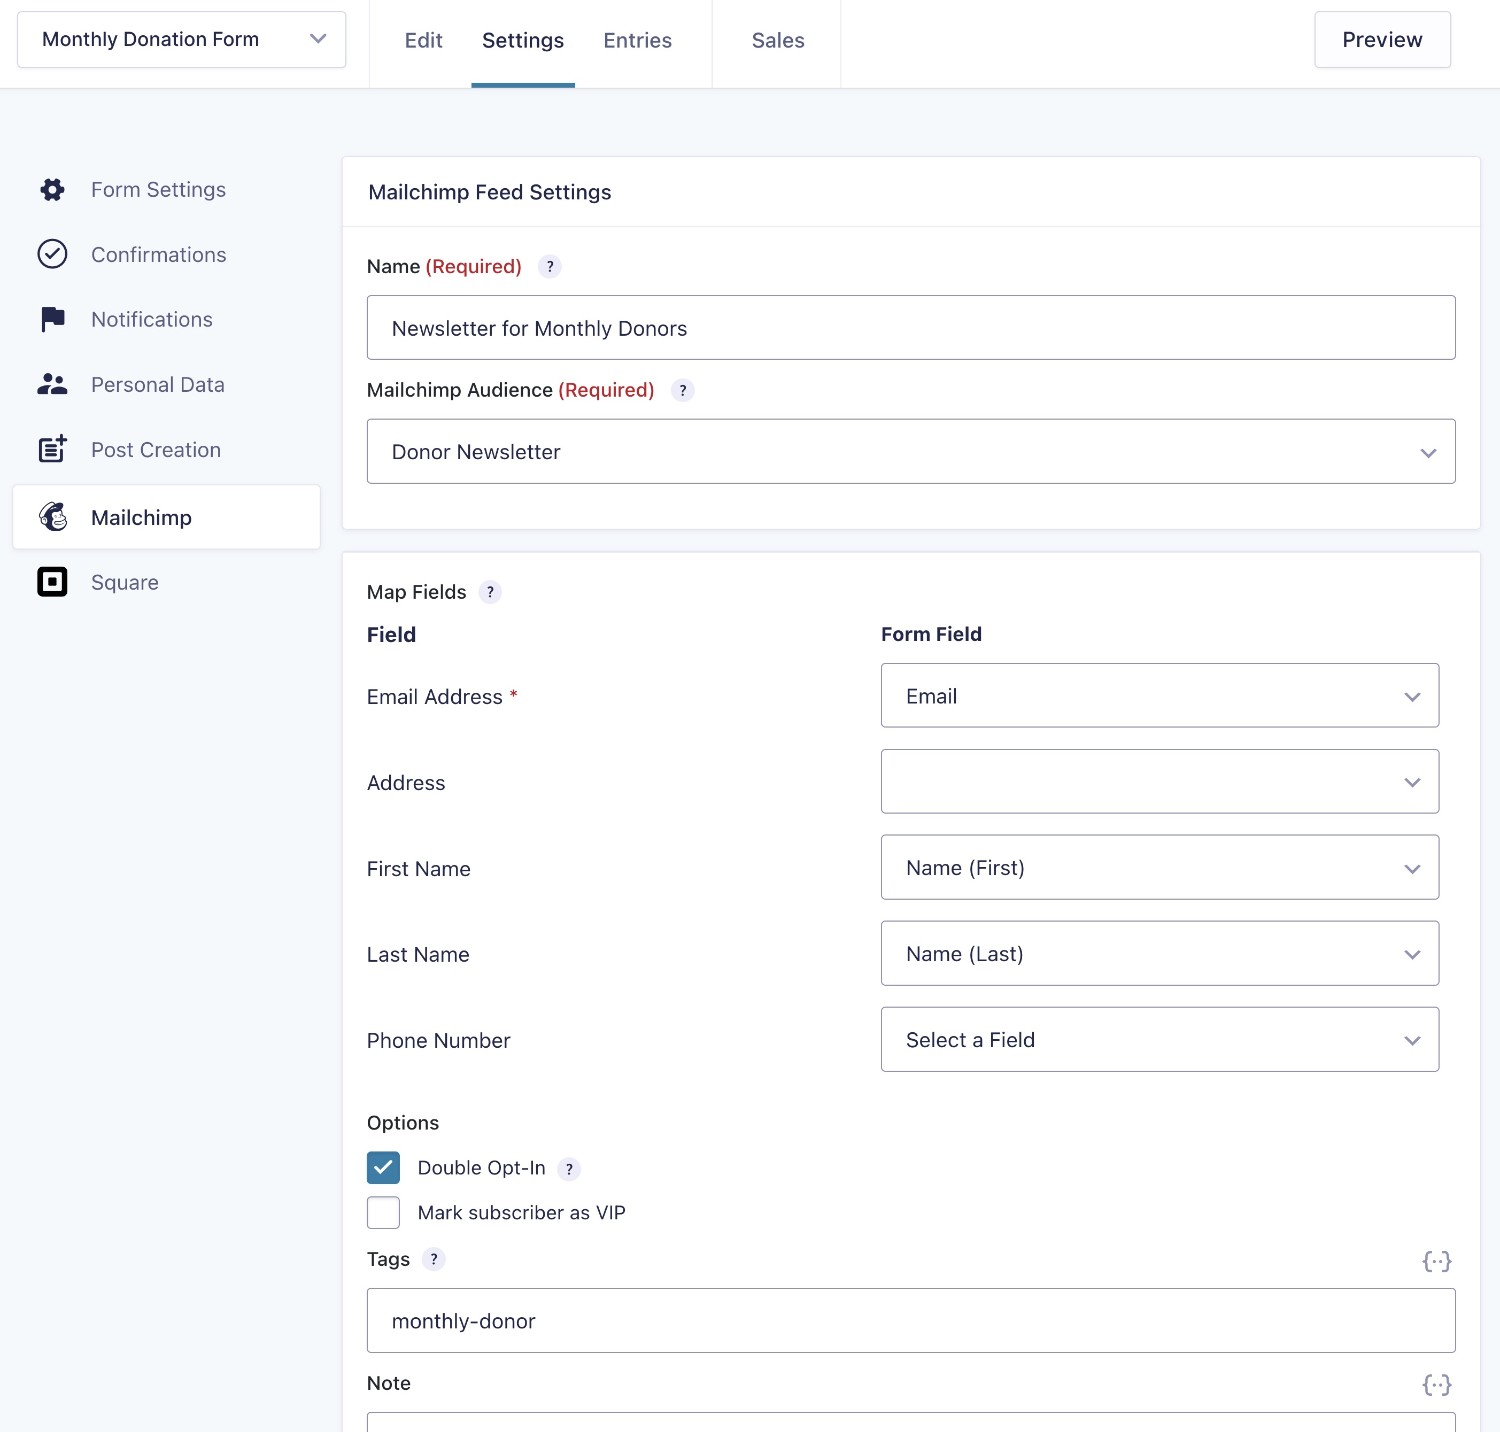Click the Confirmations checkmark icon
Screen dimensions: 1500x1432
coord(52,254)
